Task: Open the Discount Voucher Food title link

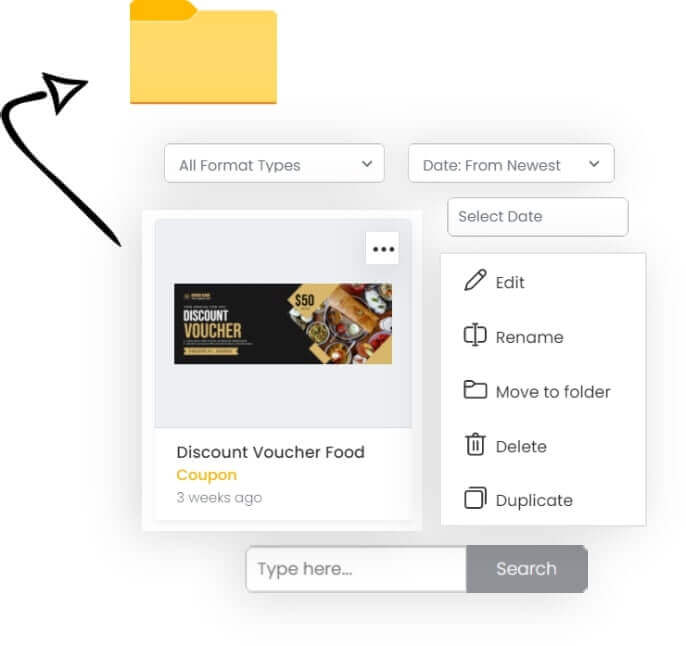Action: pos(270,452)
